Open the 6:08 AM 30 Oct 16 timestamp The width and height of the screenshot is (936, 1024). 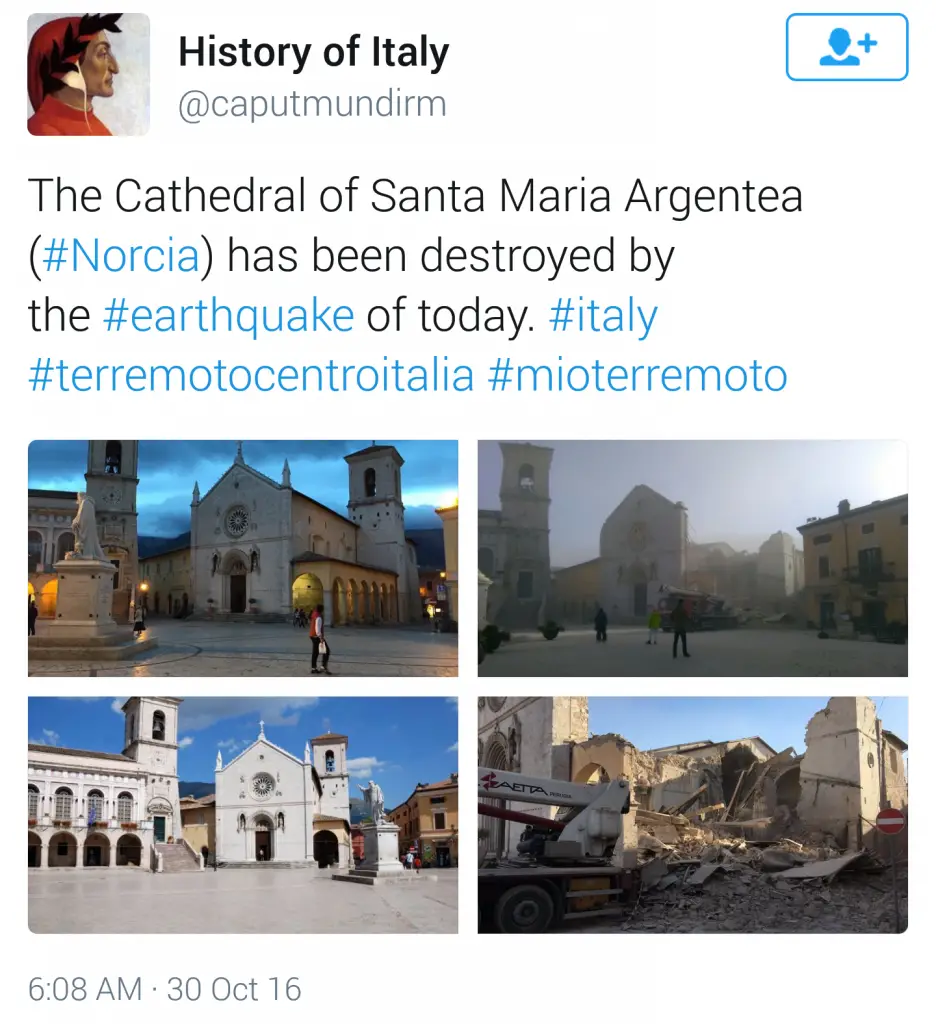[165, 989]
